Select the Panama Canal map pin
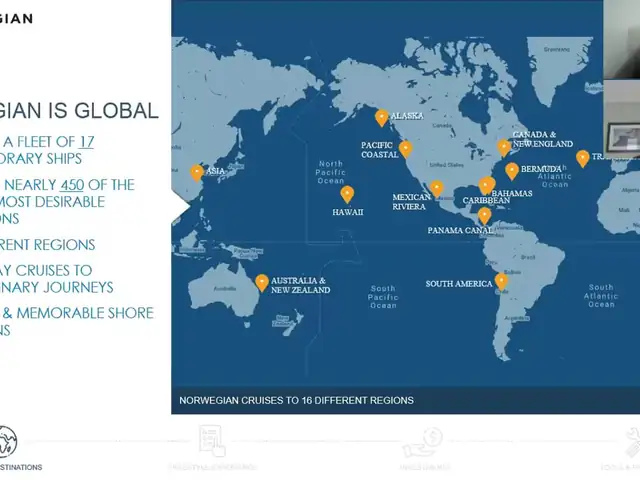This screenshot has height=480, width=640. (x=484, y=216)
